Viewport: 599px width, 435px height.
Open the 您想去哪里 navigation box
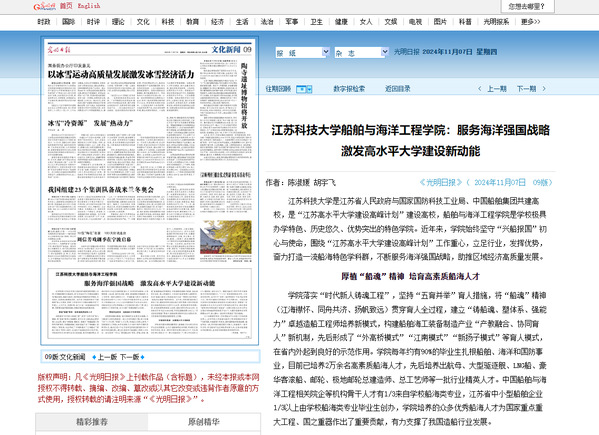(527, 6)
